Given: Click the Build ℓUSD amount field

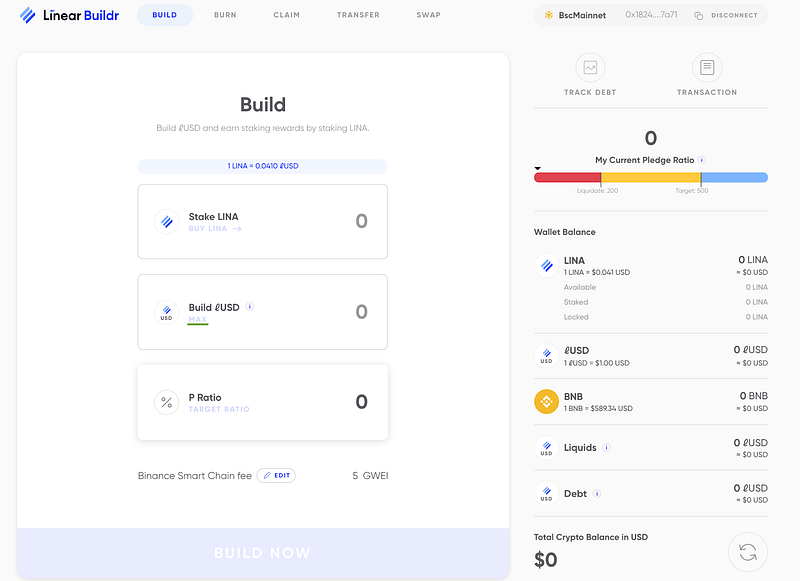Looking at the screenshot, I should coord(263,312).
